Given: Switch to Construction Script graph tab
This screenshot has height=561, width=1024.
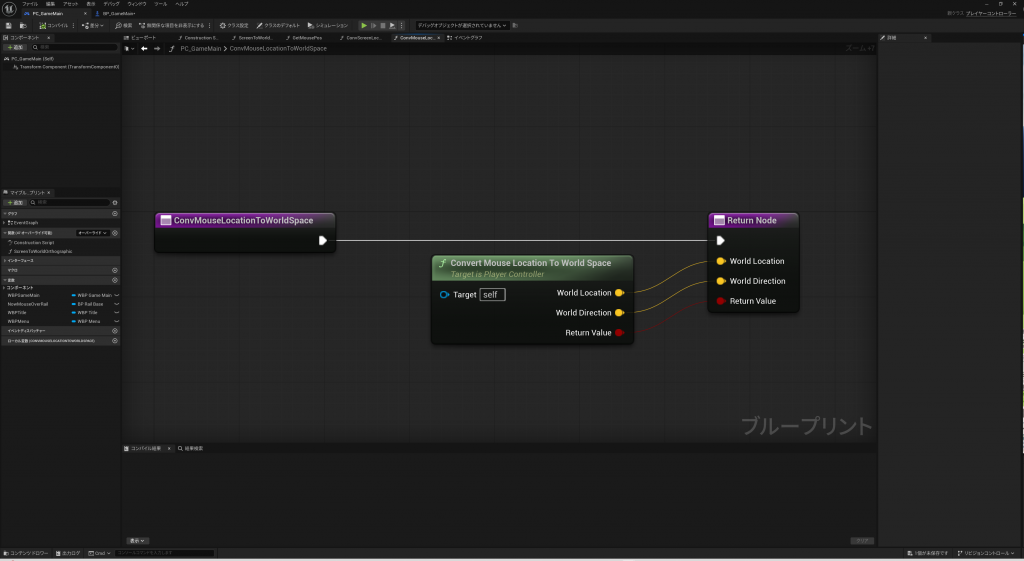Looking at the screenshot, I should point(199,38).
